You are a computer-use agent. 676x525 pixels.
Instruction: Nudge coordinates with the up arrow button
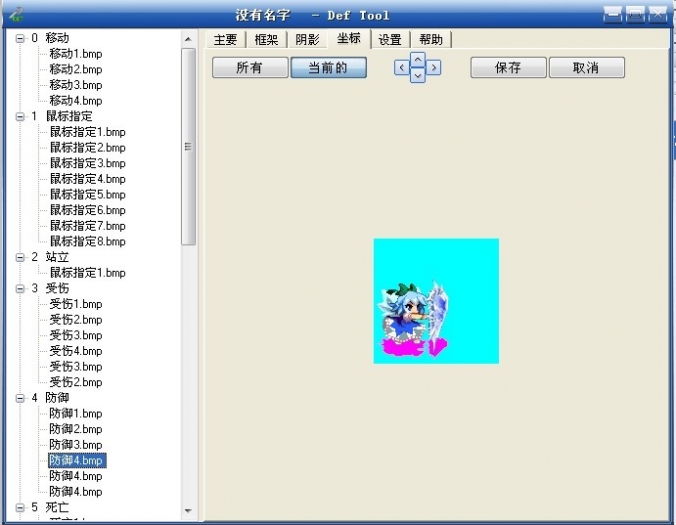click(417, 59)
